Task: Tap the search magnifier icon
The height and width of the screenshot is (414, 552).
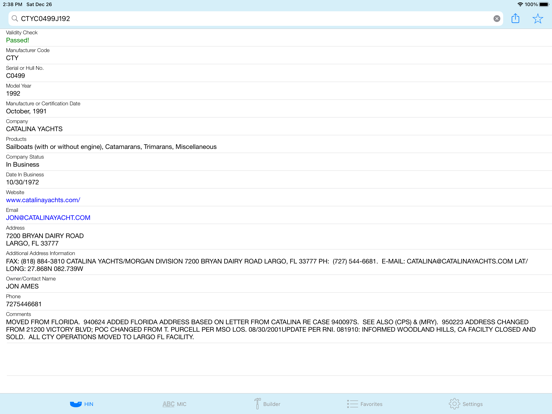Action: tap(14, 18)
